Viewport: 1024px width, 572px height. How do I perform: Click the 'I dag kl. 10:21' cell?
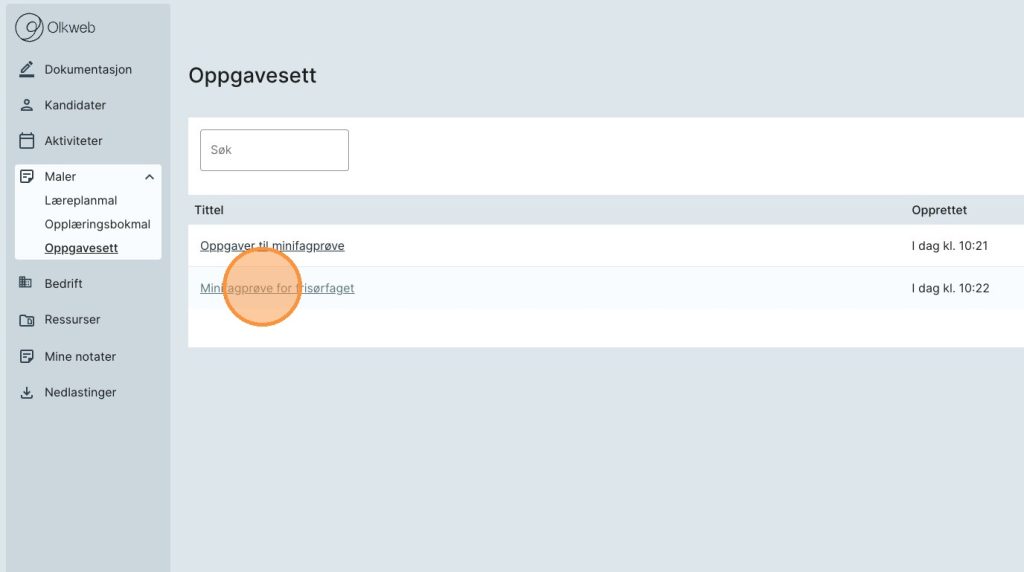tap(950, 246)
